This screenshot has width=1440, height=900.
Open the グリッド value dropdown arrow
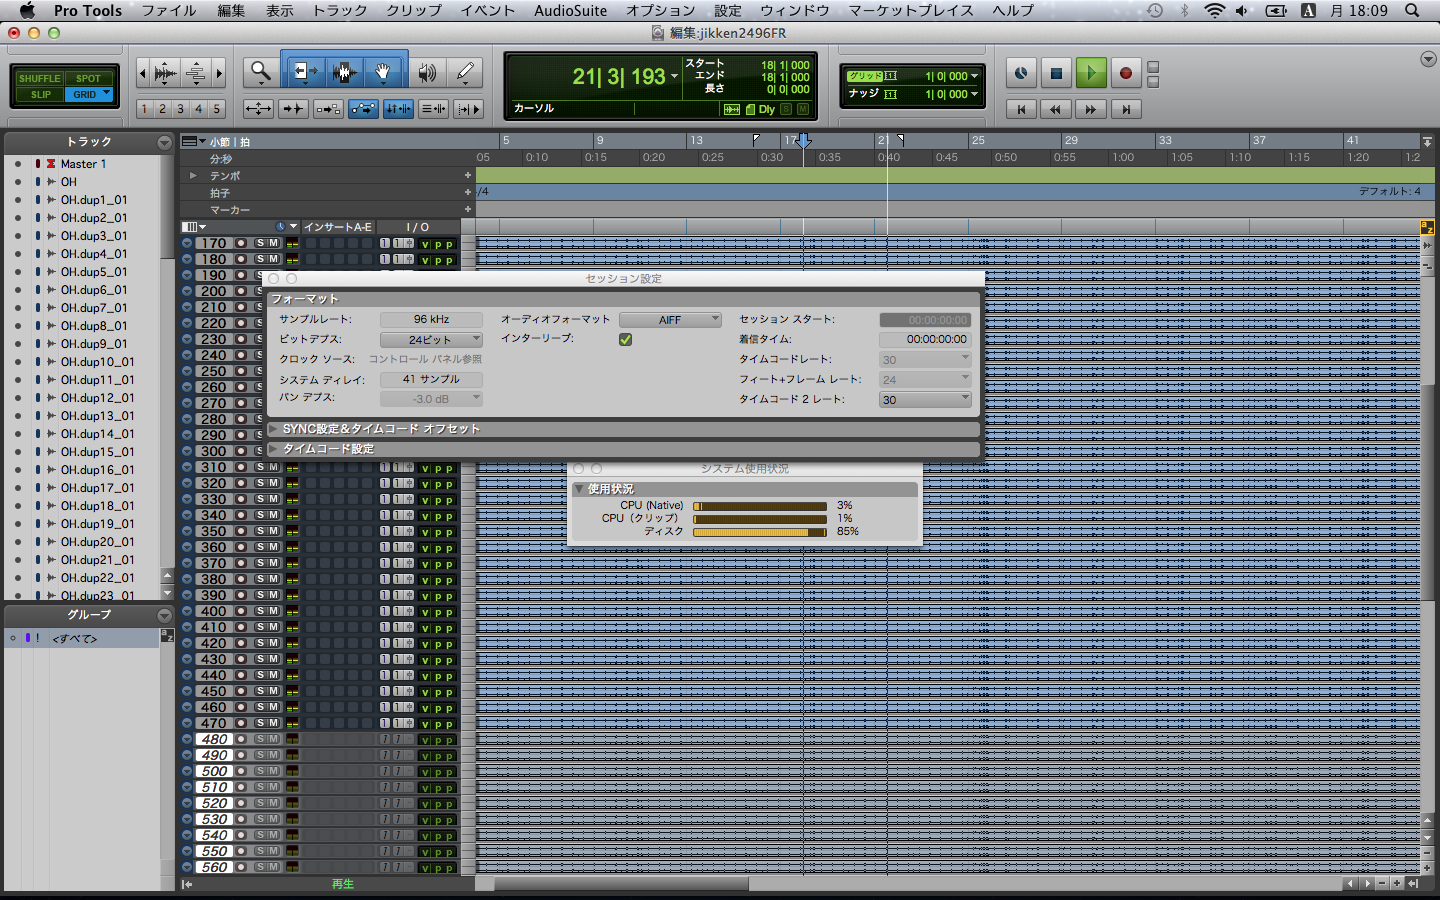click(974, 76)
